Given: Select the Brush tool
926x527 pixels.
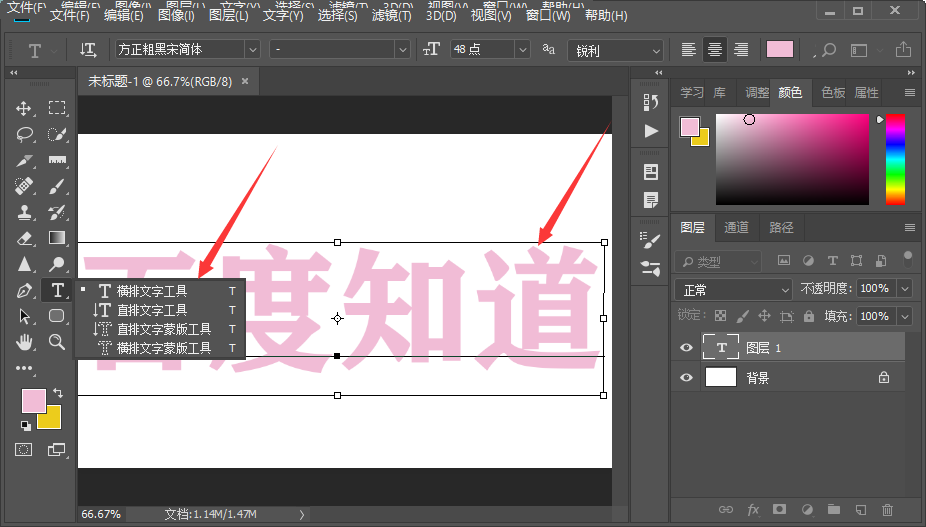Looking at the screenshot, I should [x=57, y=187].
